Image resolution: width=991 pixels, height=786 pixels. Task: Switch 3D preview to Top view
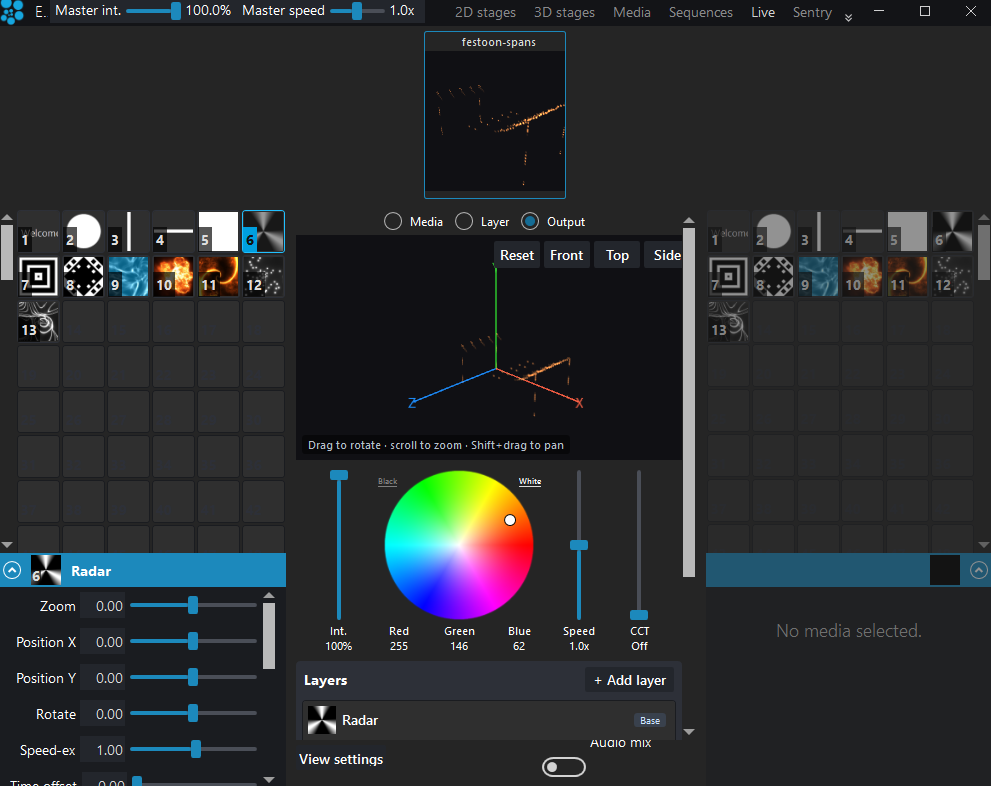(x=617, y=255)
